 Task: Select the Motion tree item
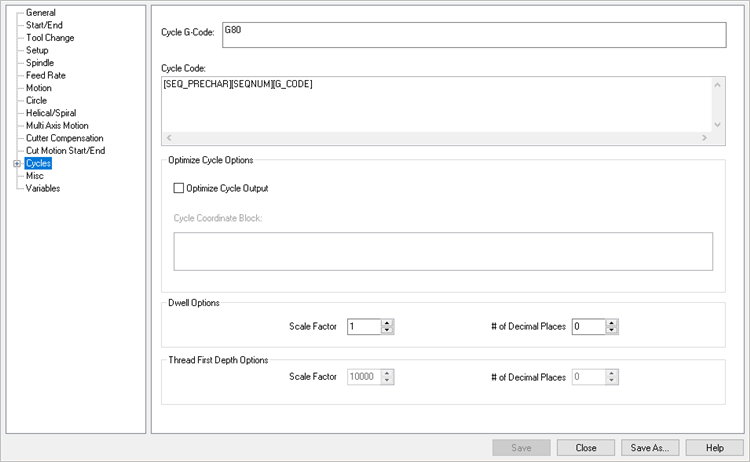click(38, 88)
